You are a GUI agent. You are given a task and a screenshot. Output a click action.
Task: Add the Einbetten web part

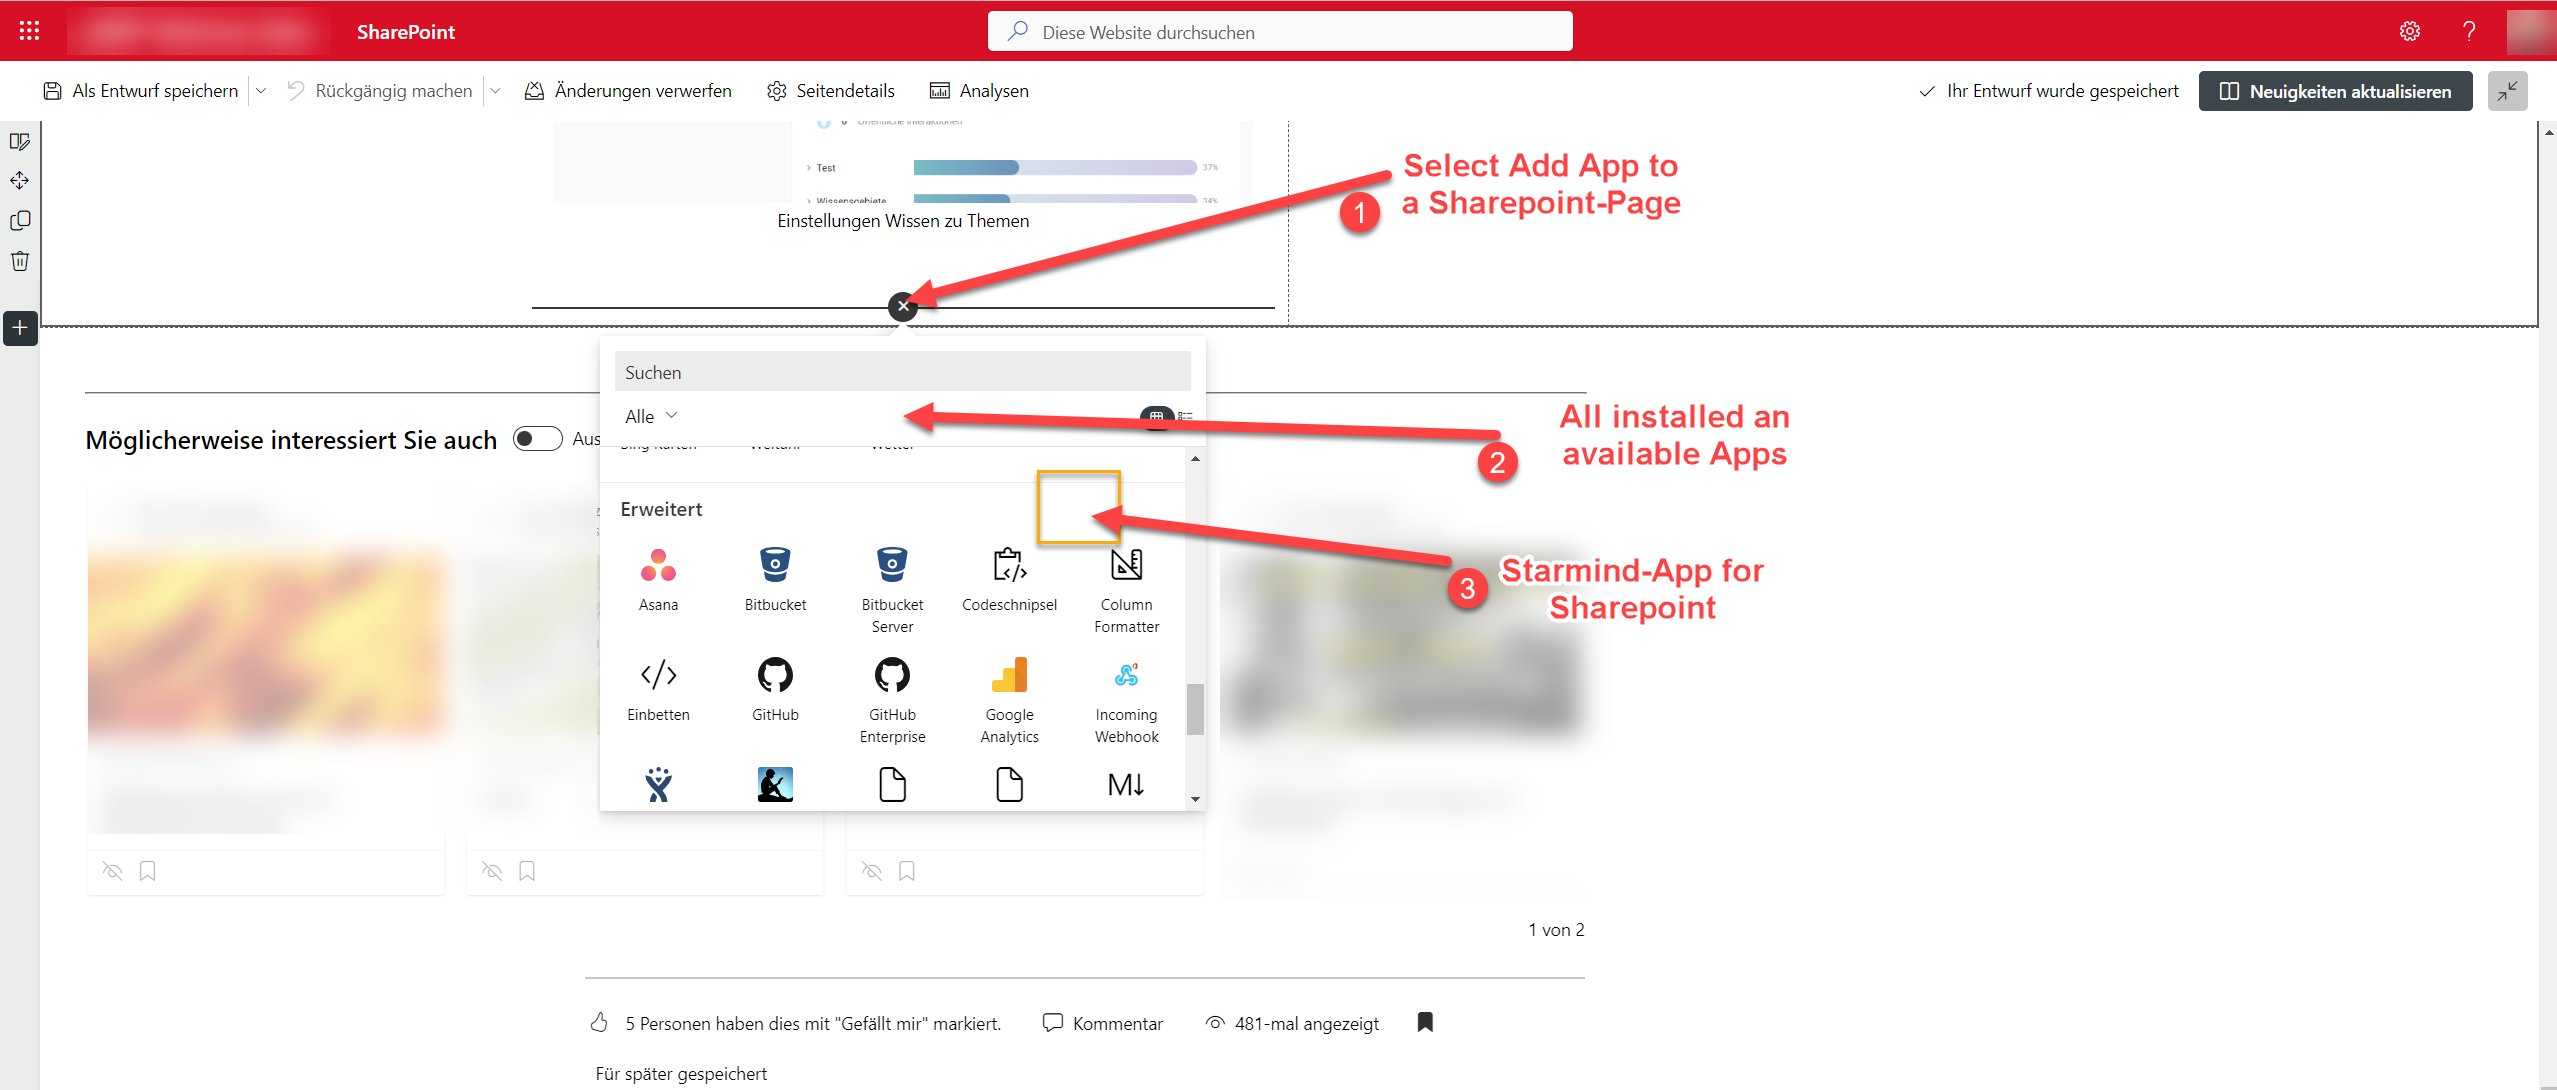tap(658, 689)
